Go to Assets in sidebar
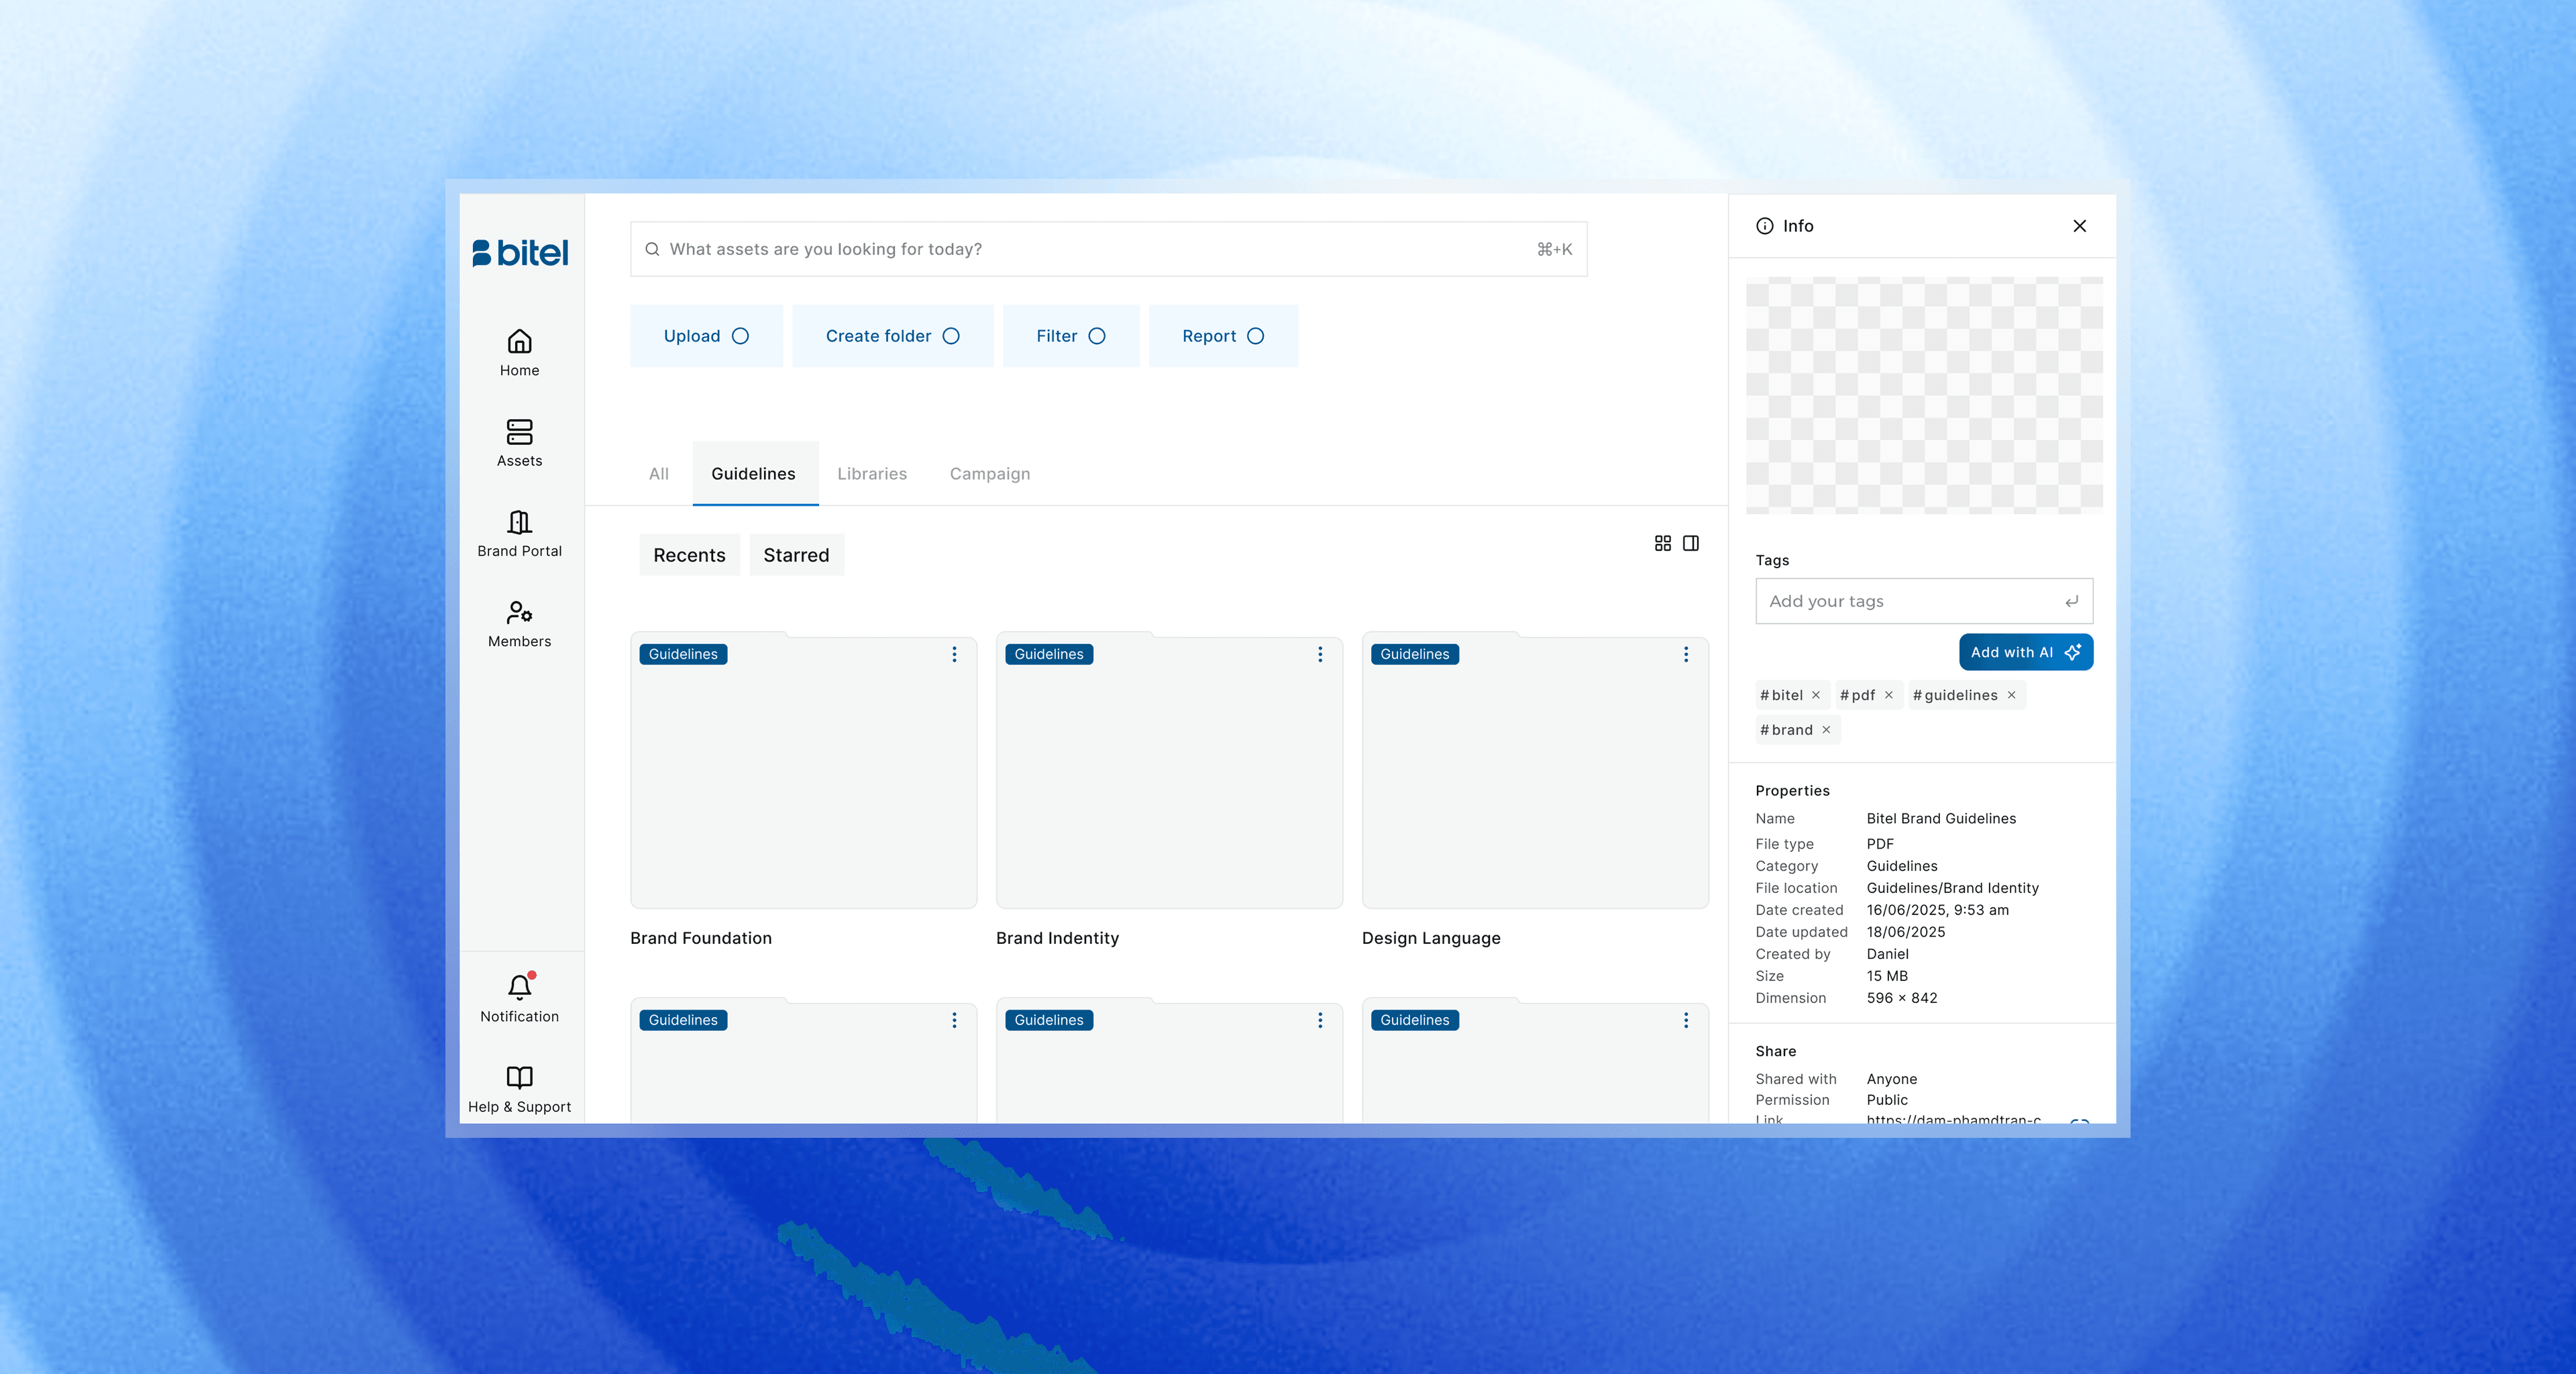The width and height of the screenshot is (2576, 1374). [x=519, y=443]
